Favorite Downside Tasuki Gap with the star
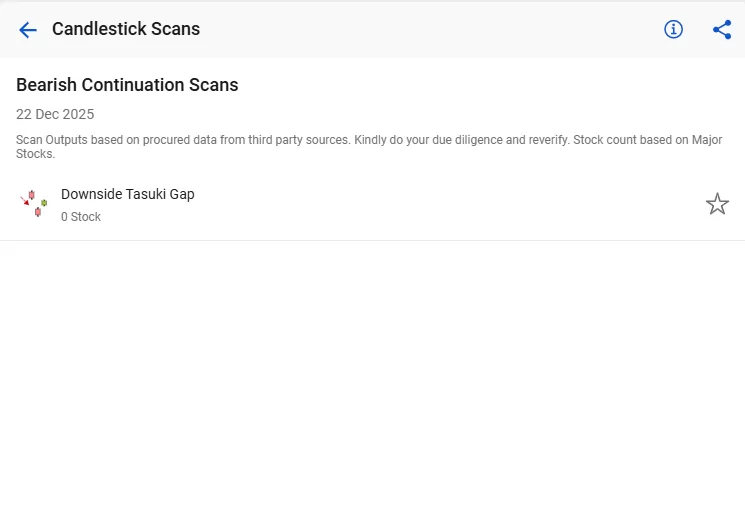 coord(717,204)
